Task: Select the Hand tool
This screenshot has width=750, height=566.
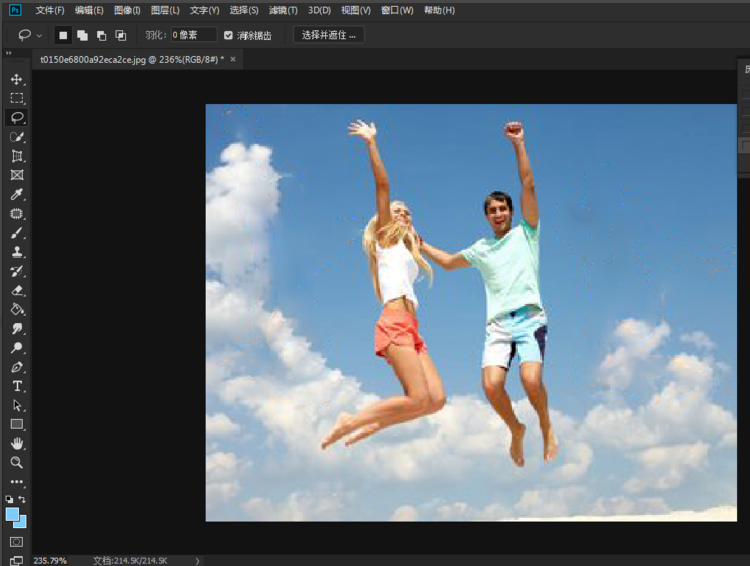Action: click(17, 443)
